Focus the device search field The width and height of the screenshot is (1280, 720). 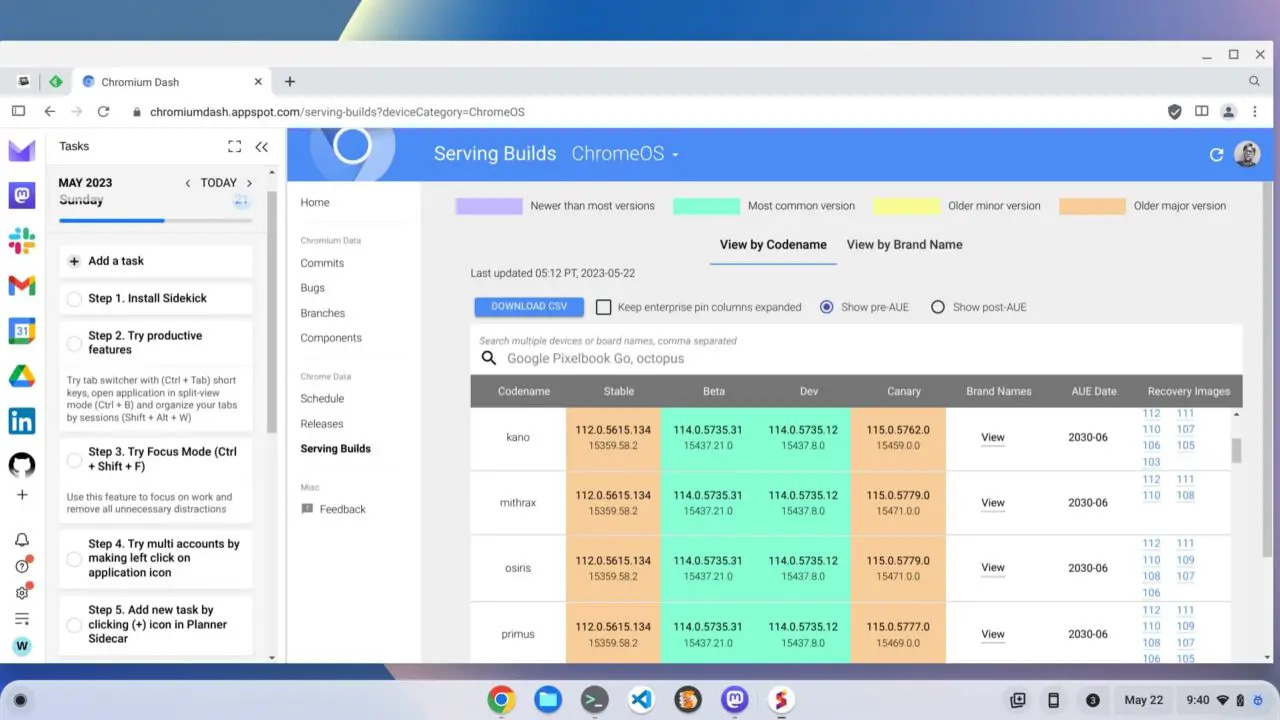point(856,358)
